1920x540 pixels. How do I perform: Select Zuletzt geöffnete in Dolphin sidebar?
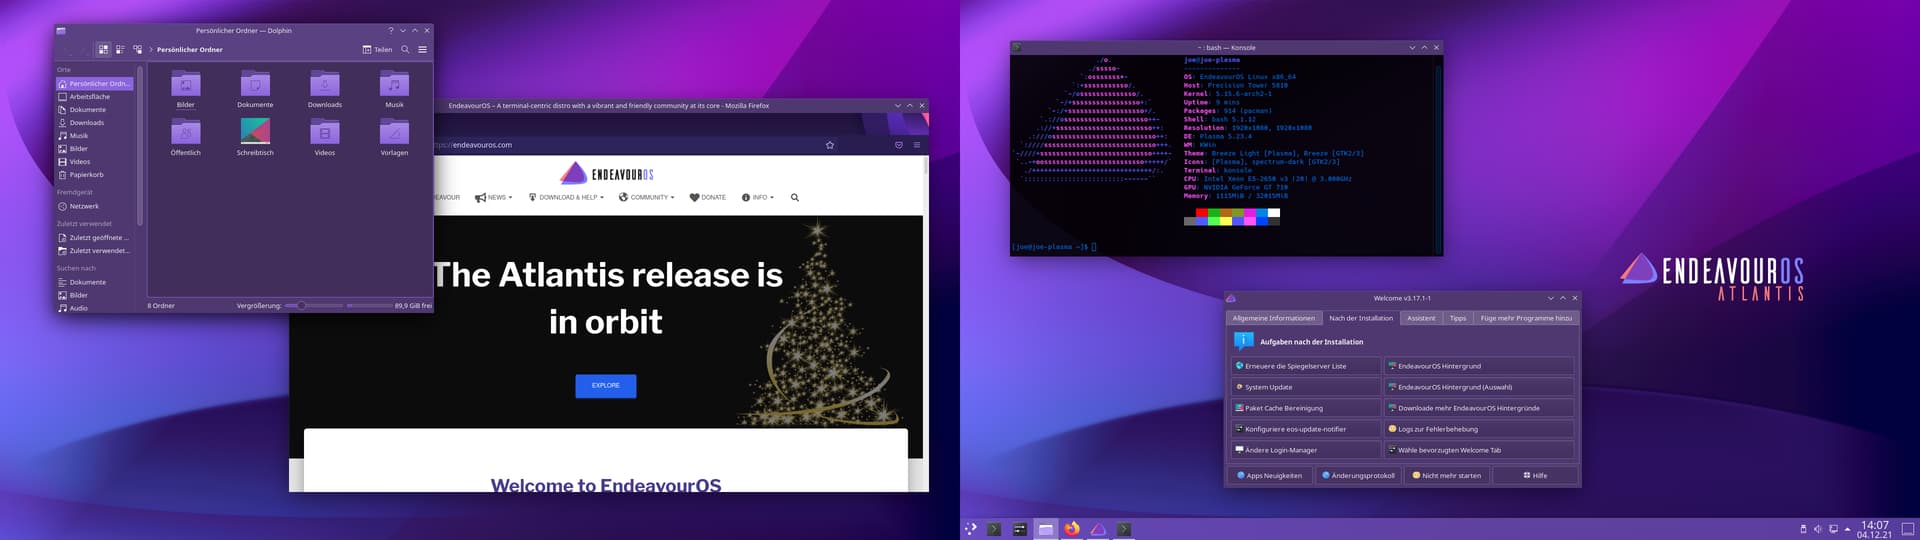(95, 238)
